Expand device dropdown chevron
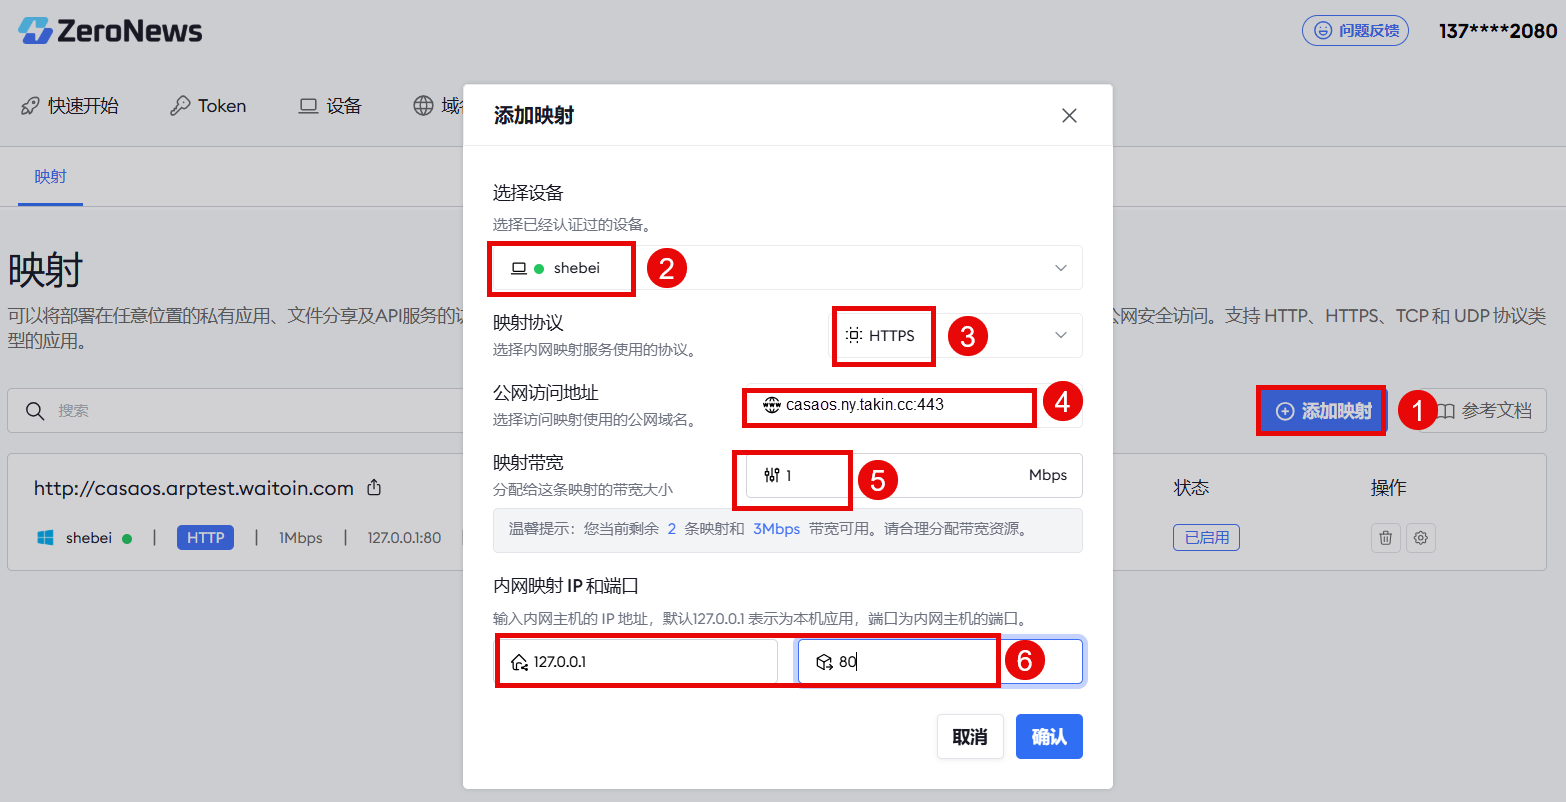The width and height of the screenshot is (1566, 802). tap(1061, 268)
